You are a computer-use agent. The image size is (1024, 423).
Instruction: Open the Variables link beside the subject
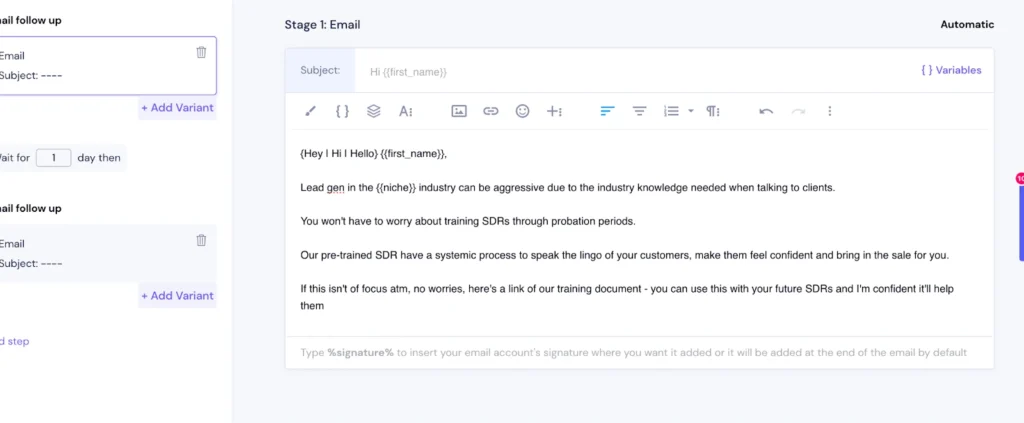point(951,71)
